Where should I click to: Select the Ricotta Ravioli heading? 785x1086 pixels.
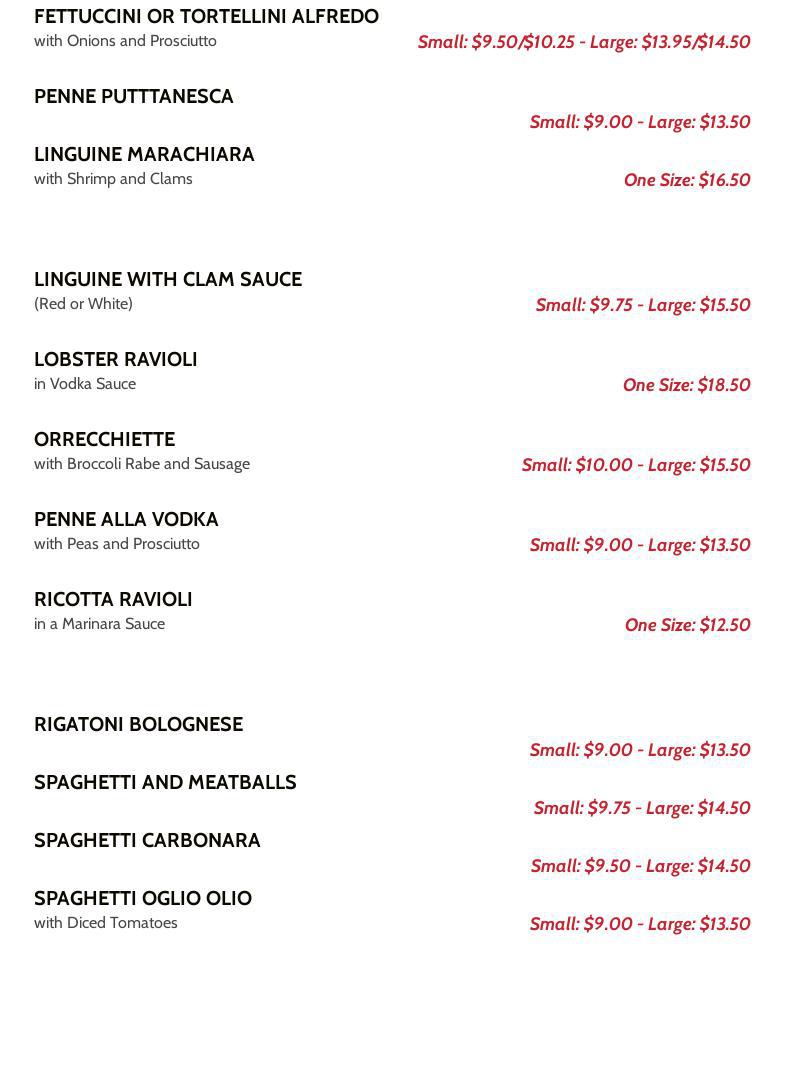point(113,600)
